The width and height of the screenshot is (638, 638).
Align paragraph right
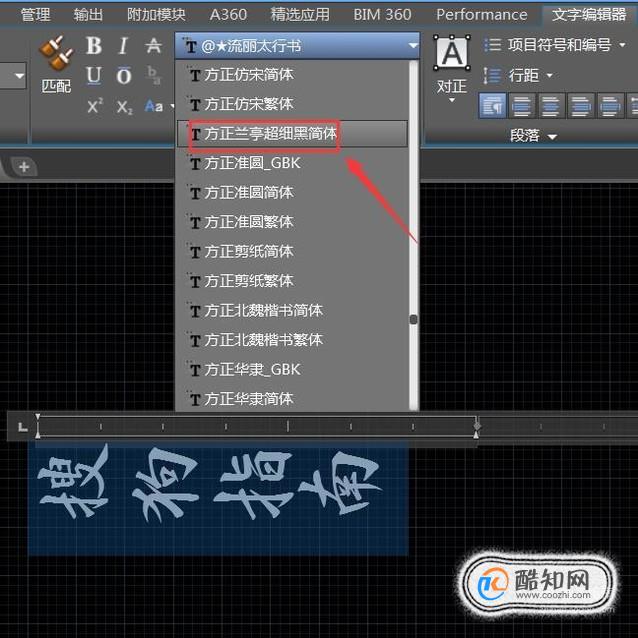(581, 106)
